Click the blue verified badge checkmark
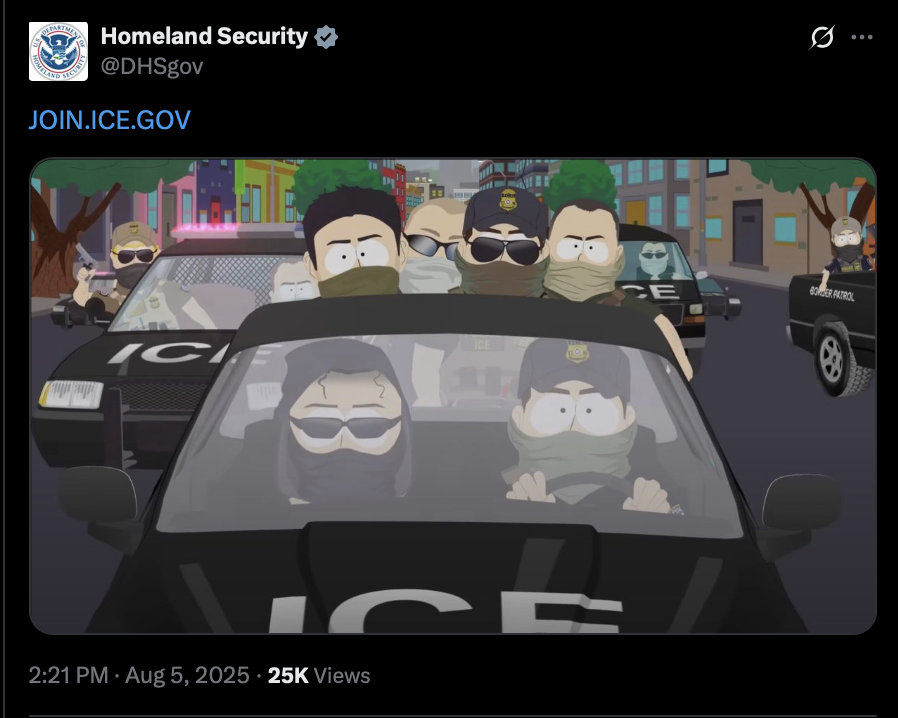The image size is (898, 718). click(x=326, y=37)
